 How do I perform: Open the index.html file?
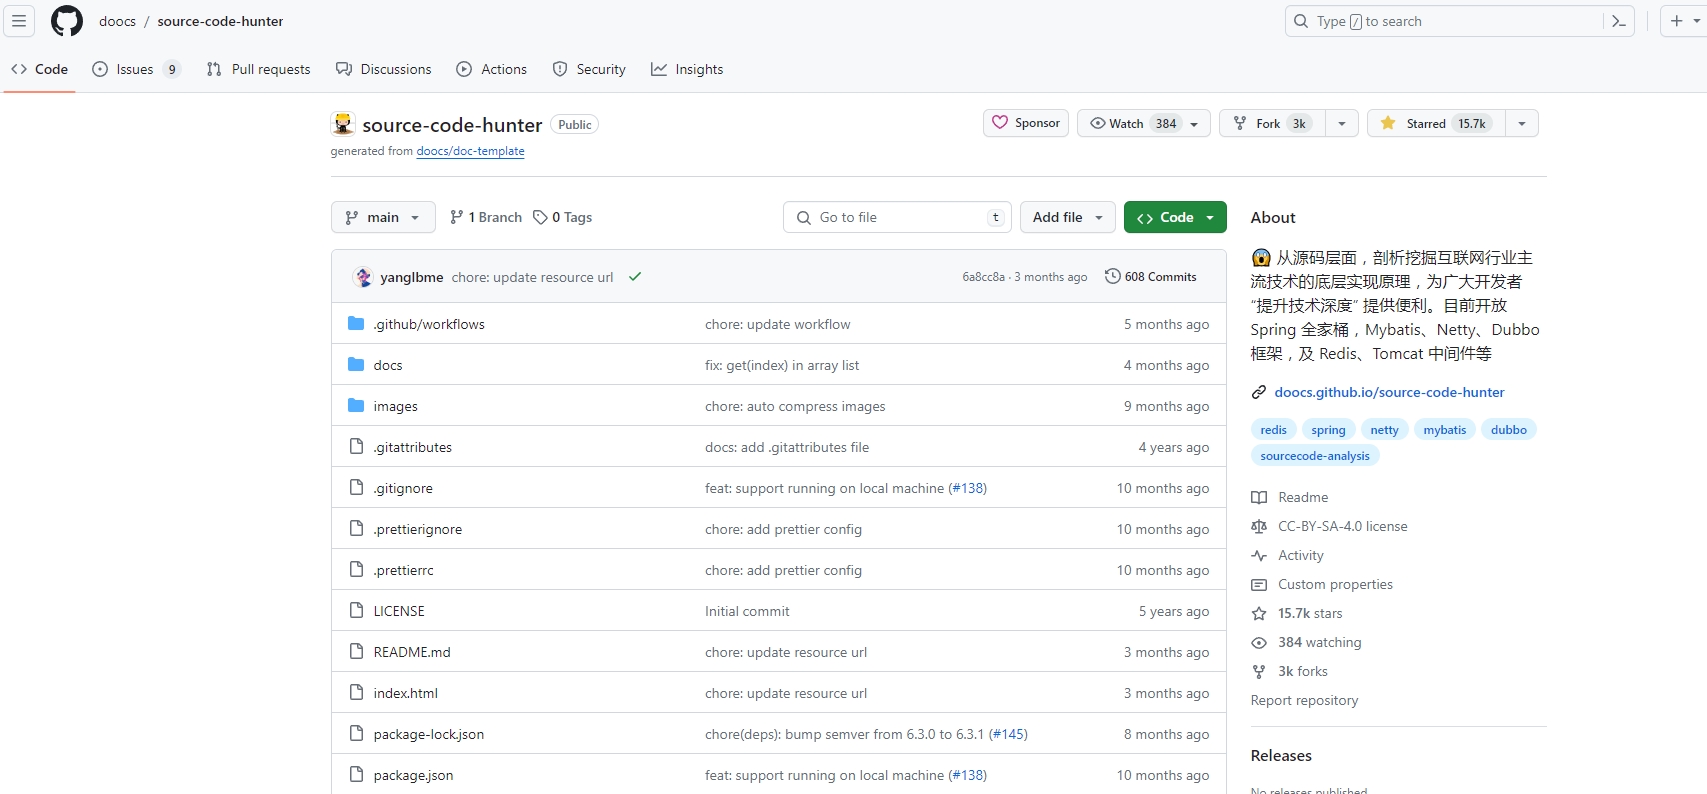[x=405, y=693]
